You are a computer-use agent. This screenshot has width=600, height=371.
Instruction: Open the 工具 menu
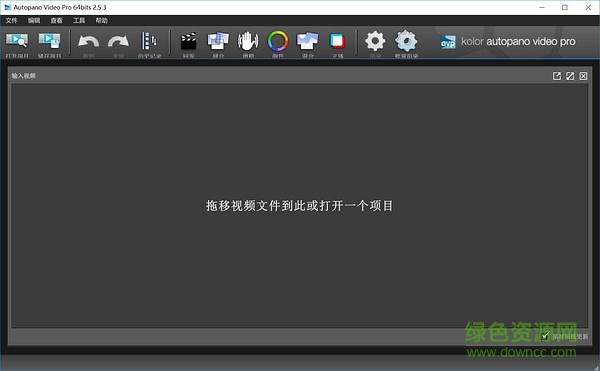click(x=79, y=20)
